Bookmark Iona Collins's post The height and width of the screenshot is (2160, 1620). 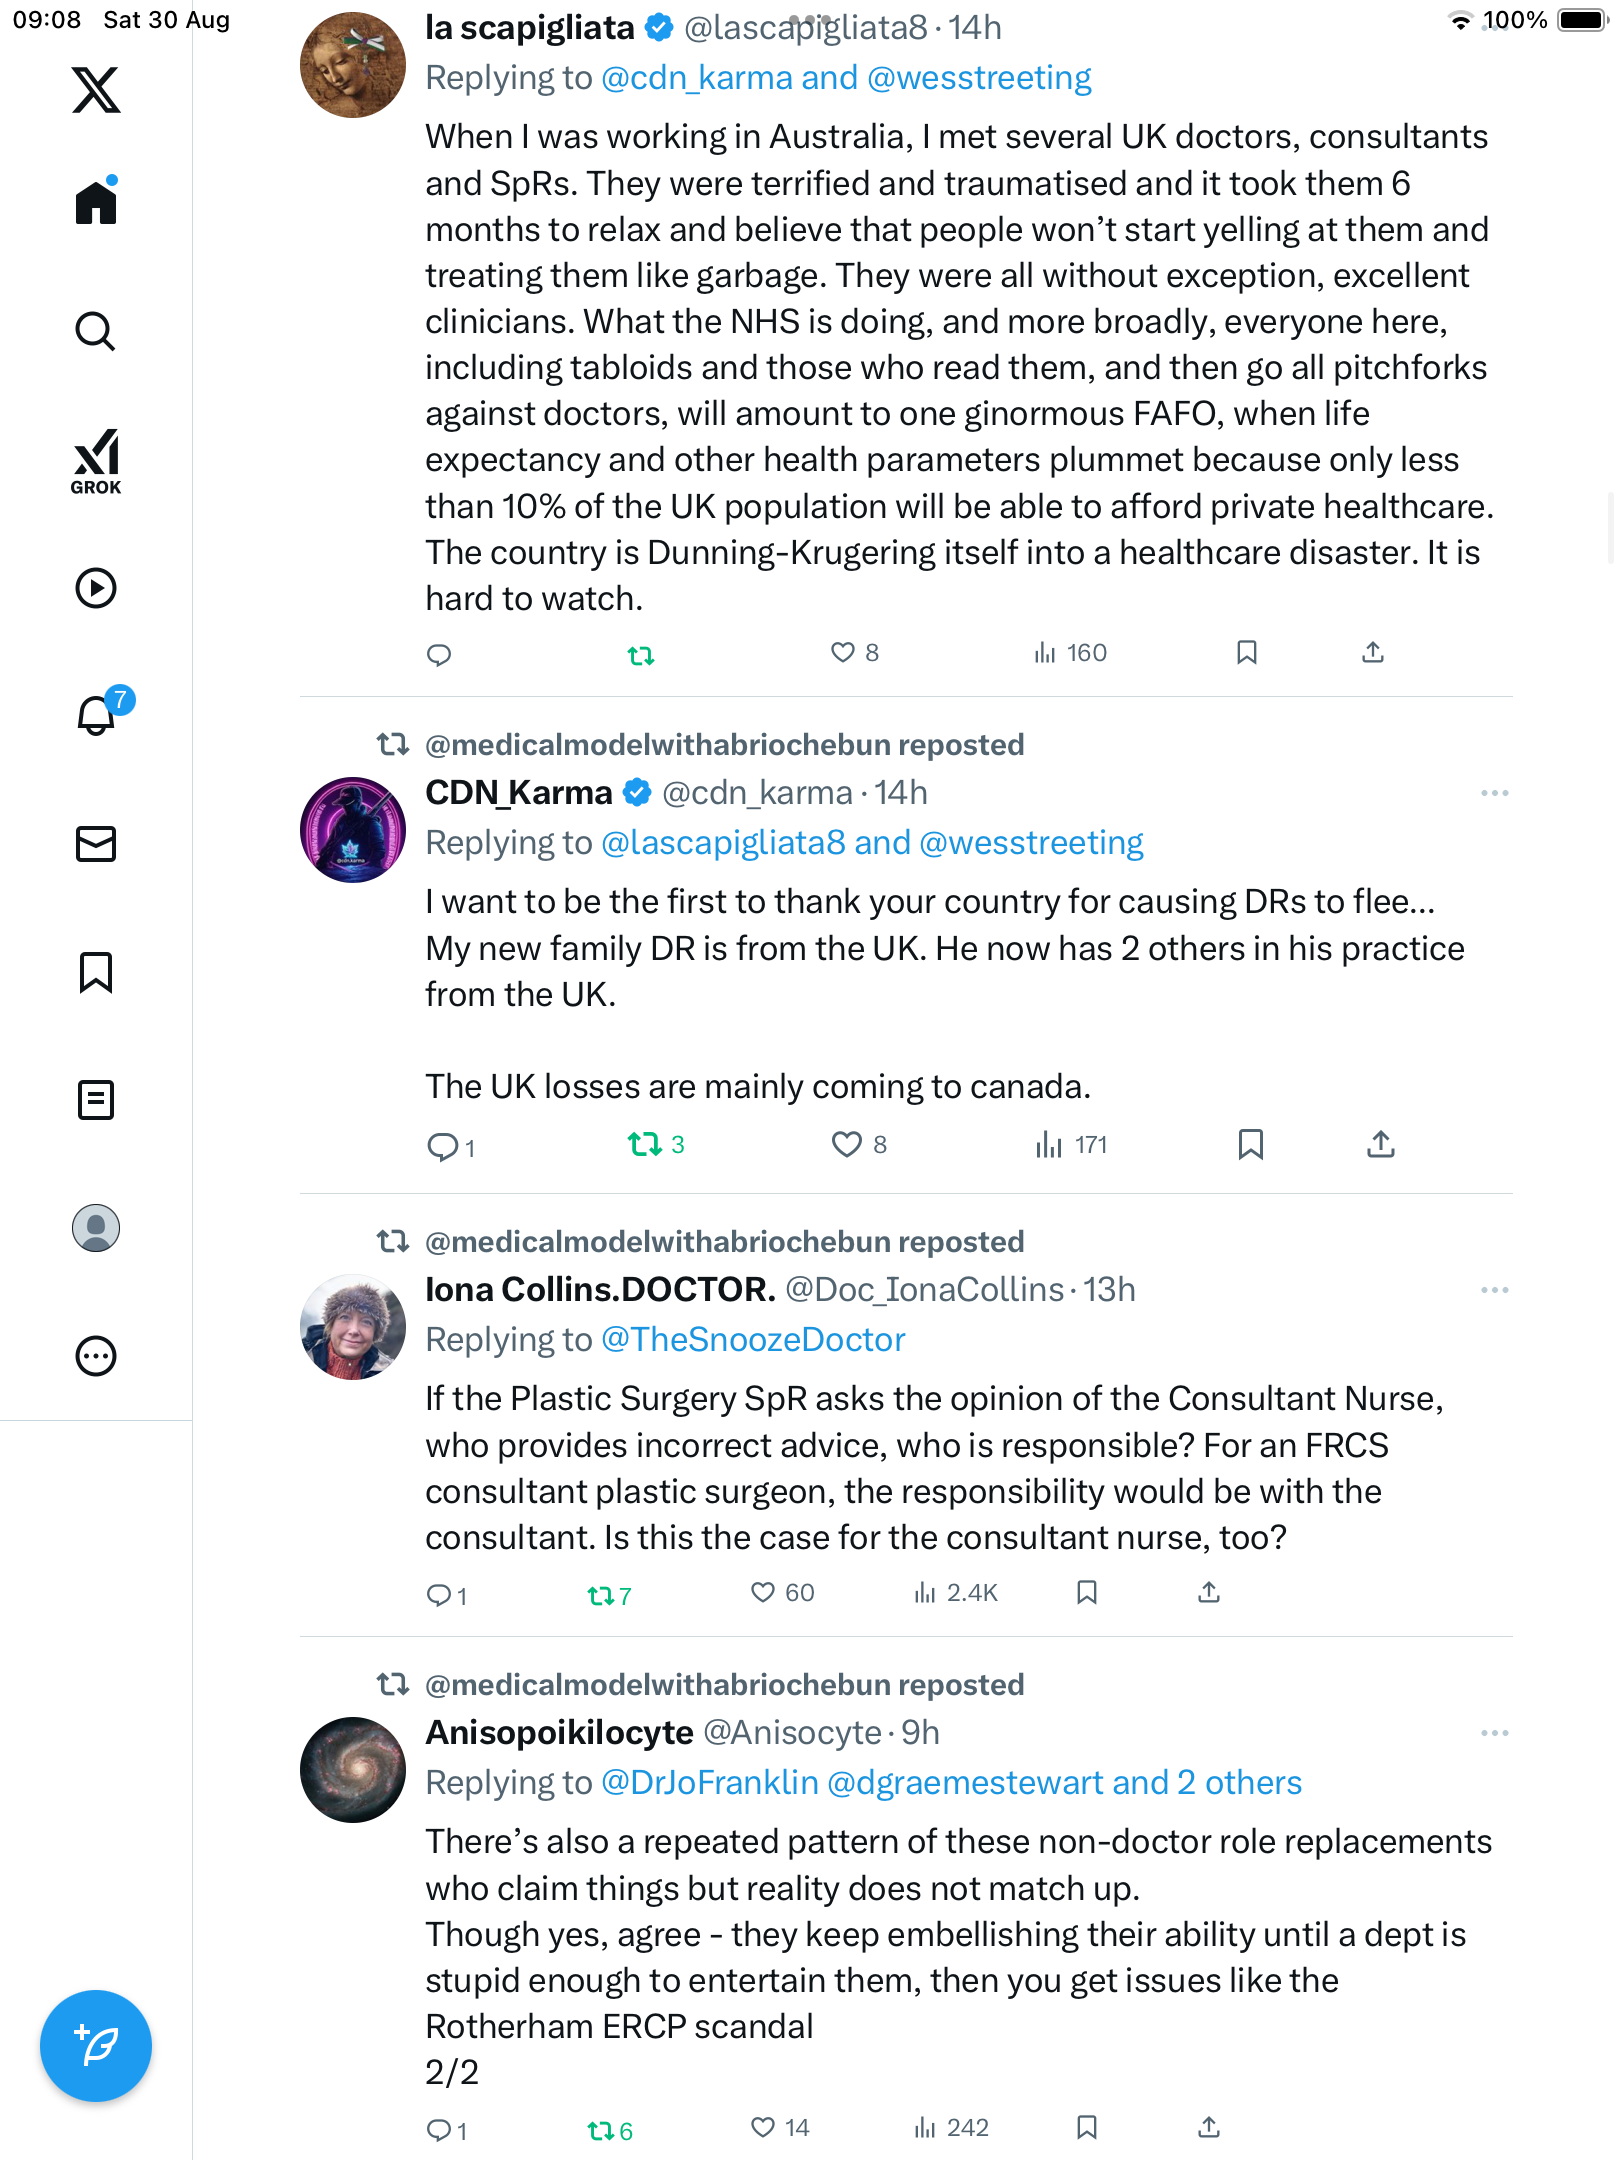click(1087, 1592)
